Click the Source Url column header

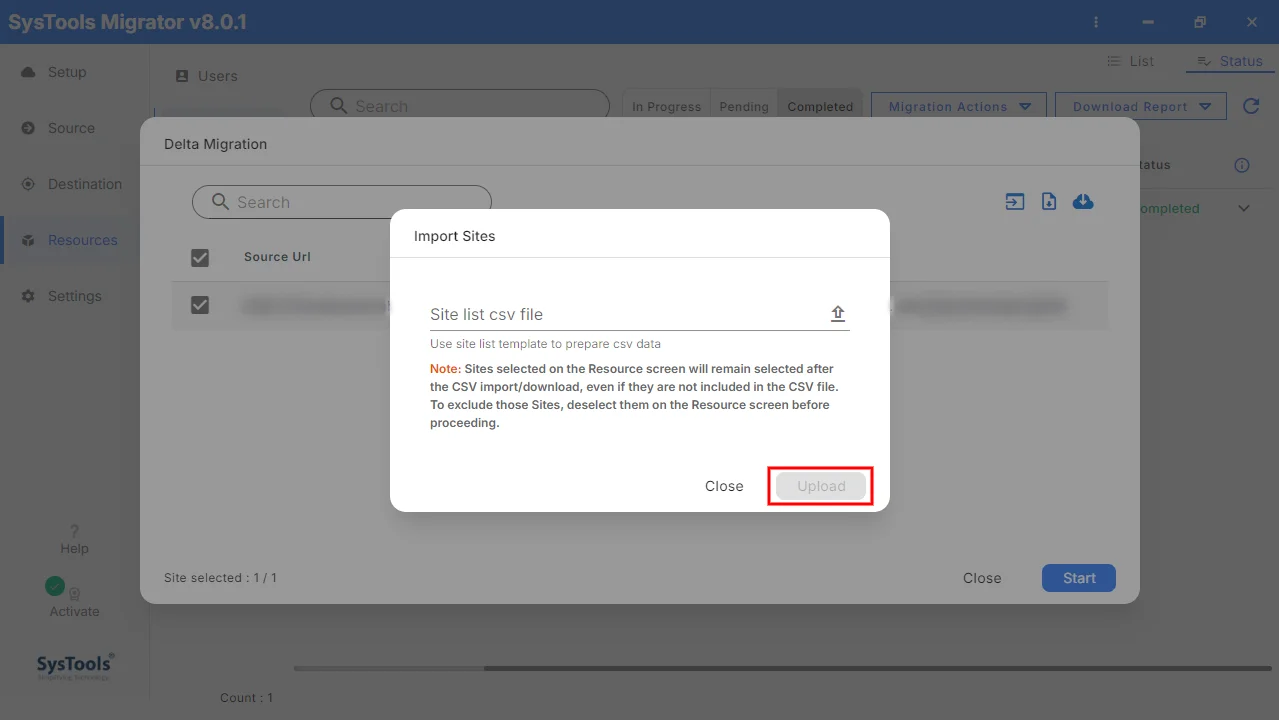277,257
